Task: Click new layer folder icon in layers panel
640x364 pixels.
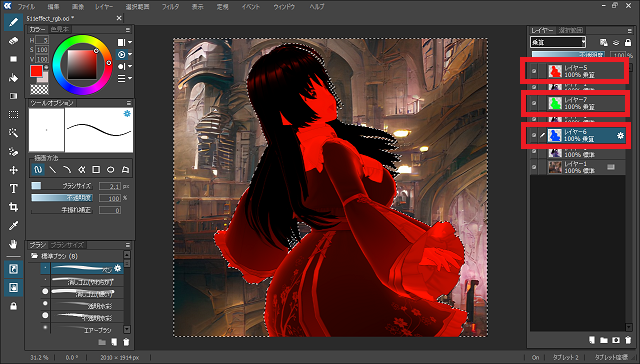Action: (x=604, y=340)
